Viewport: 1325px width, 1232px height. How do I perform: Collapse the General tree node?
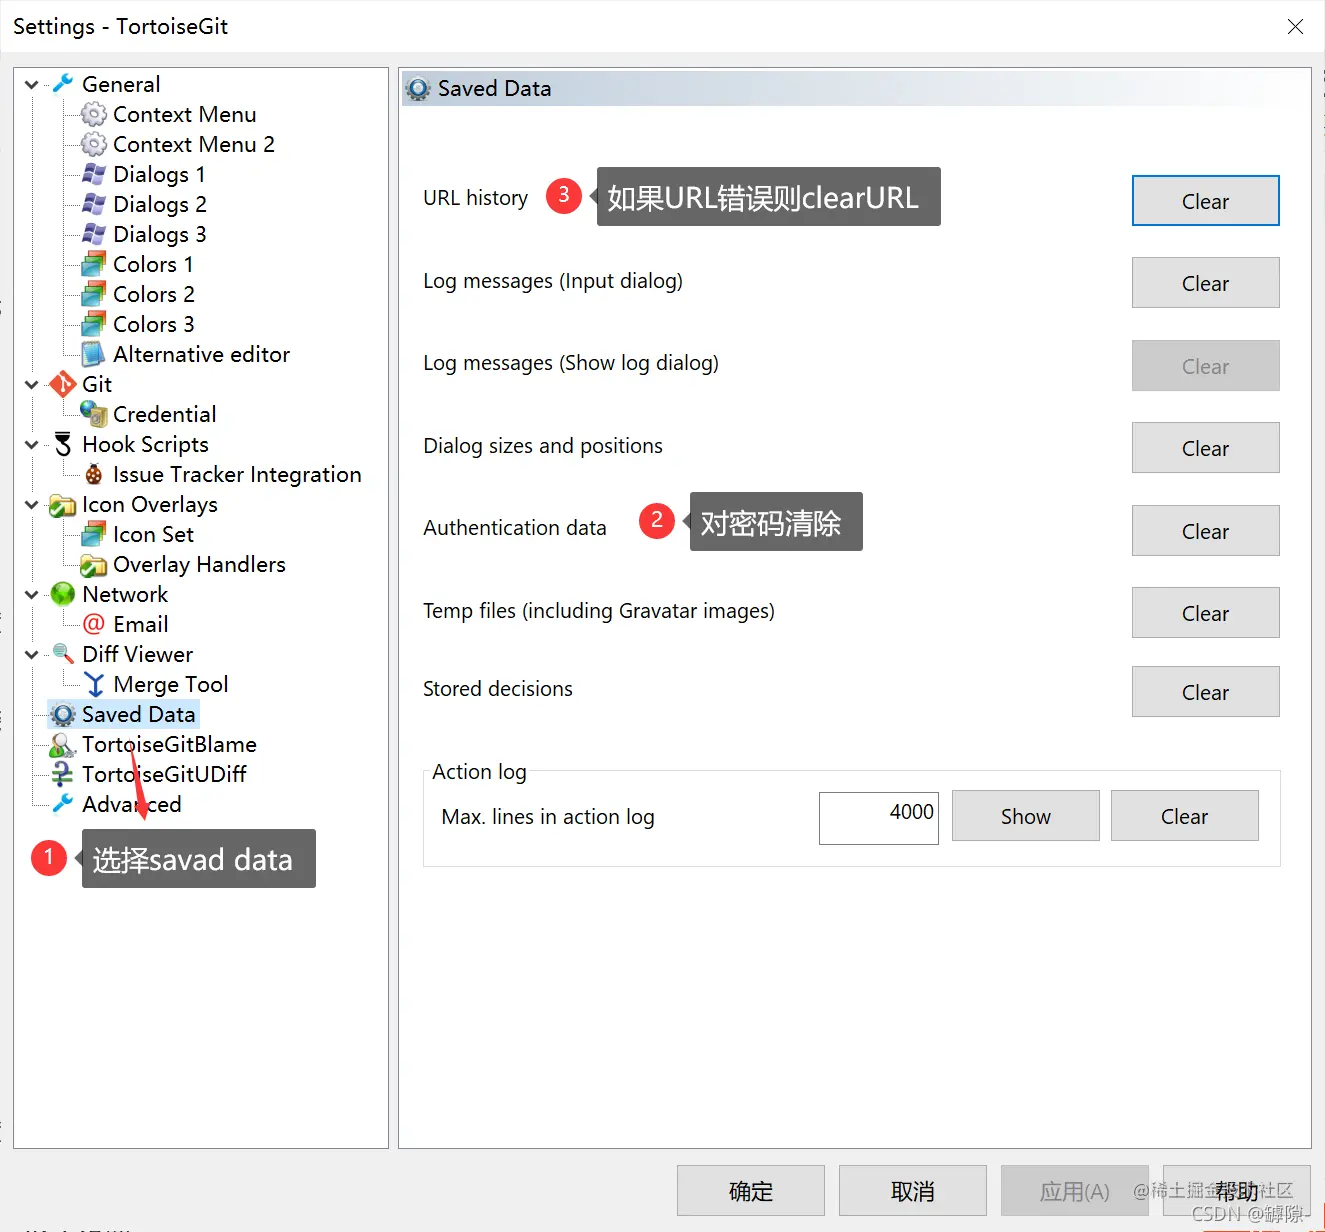click(x=32, y=85)
